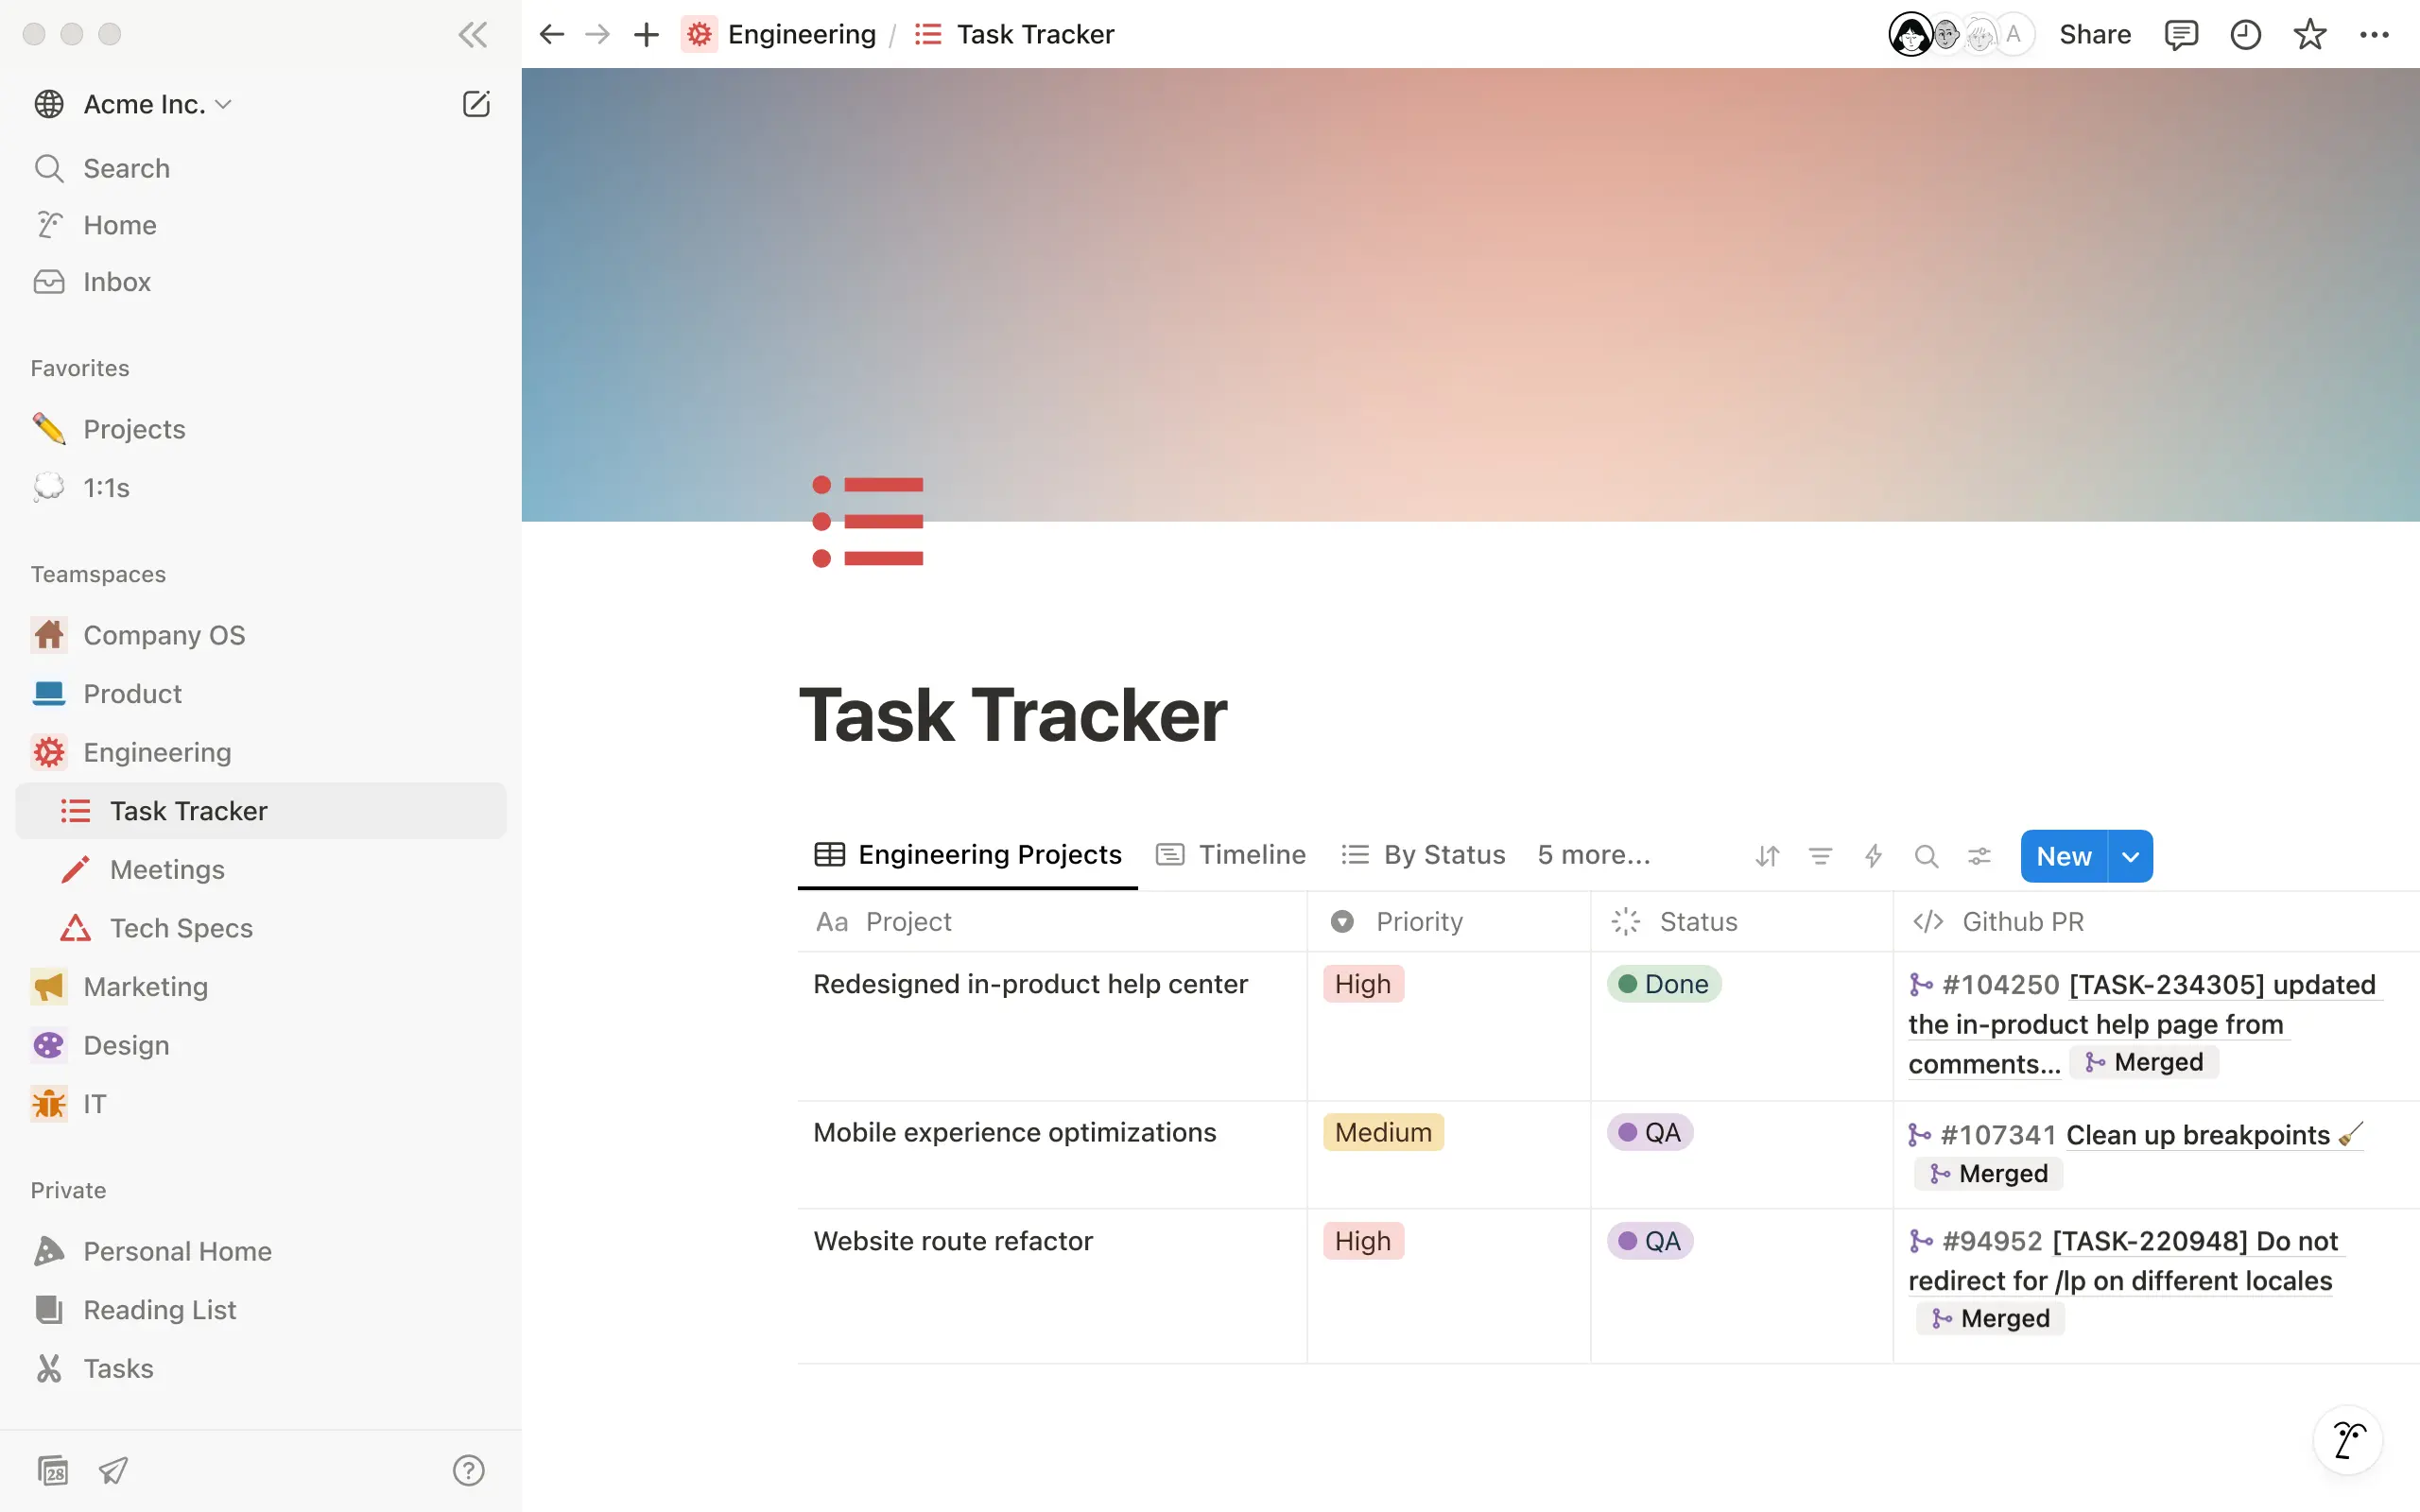
Task: Open the calendar icon in sidebar footer
Action: coord(53,1470)
